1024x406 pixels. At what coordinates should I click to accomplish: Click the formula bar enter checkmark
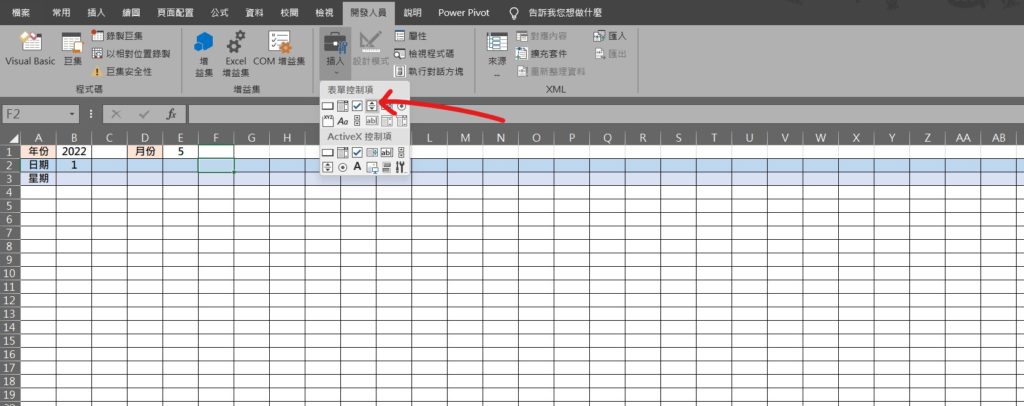[x=144, y=114]
